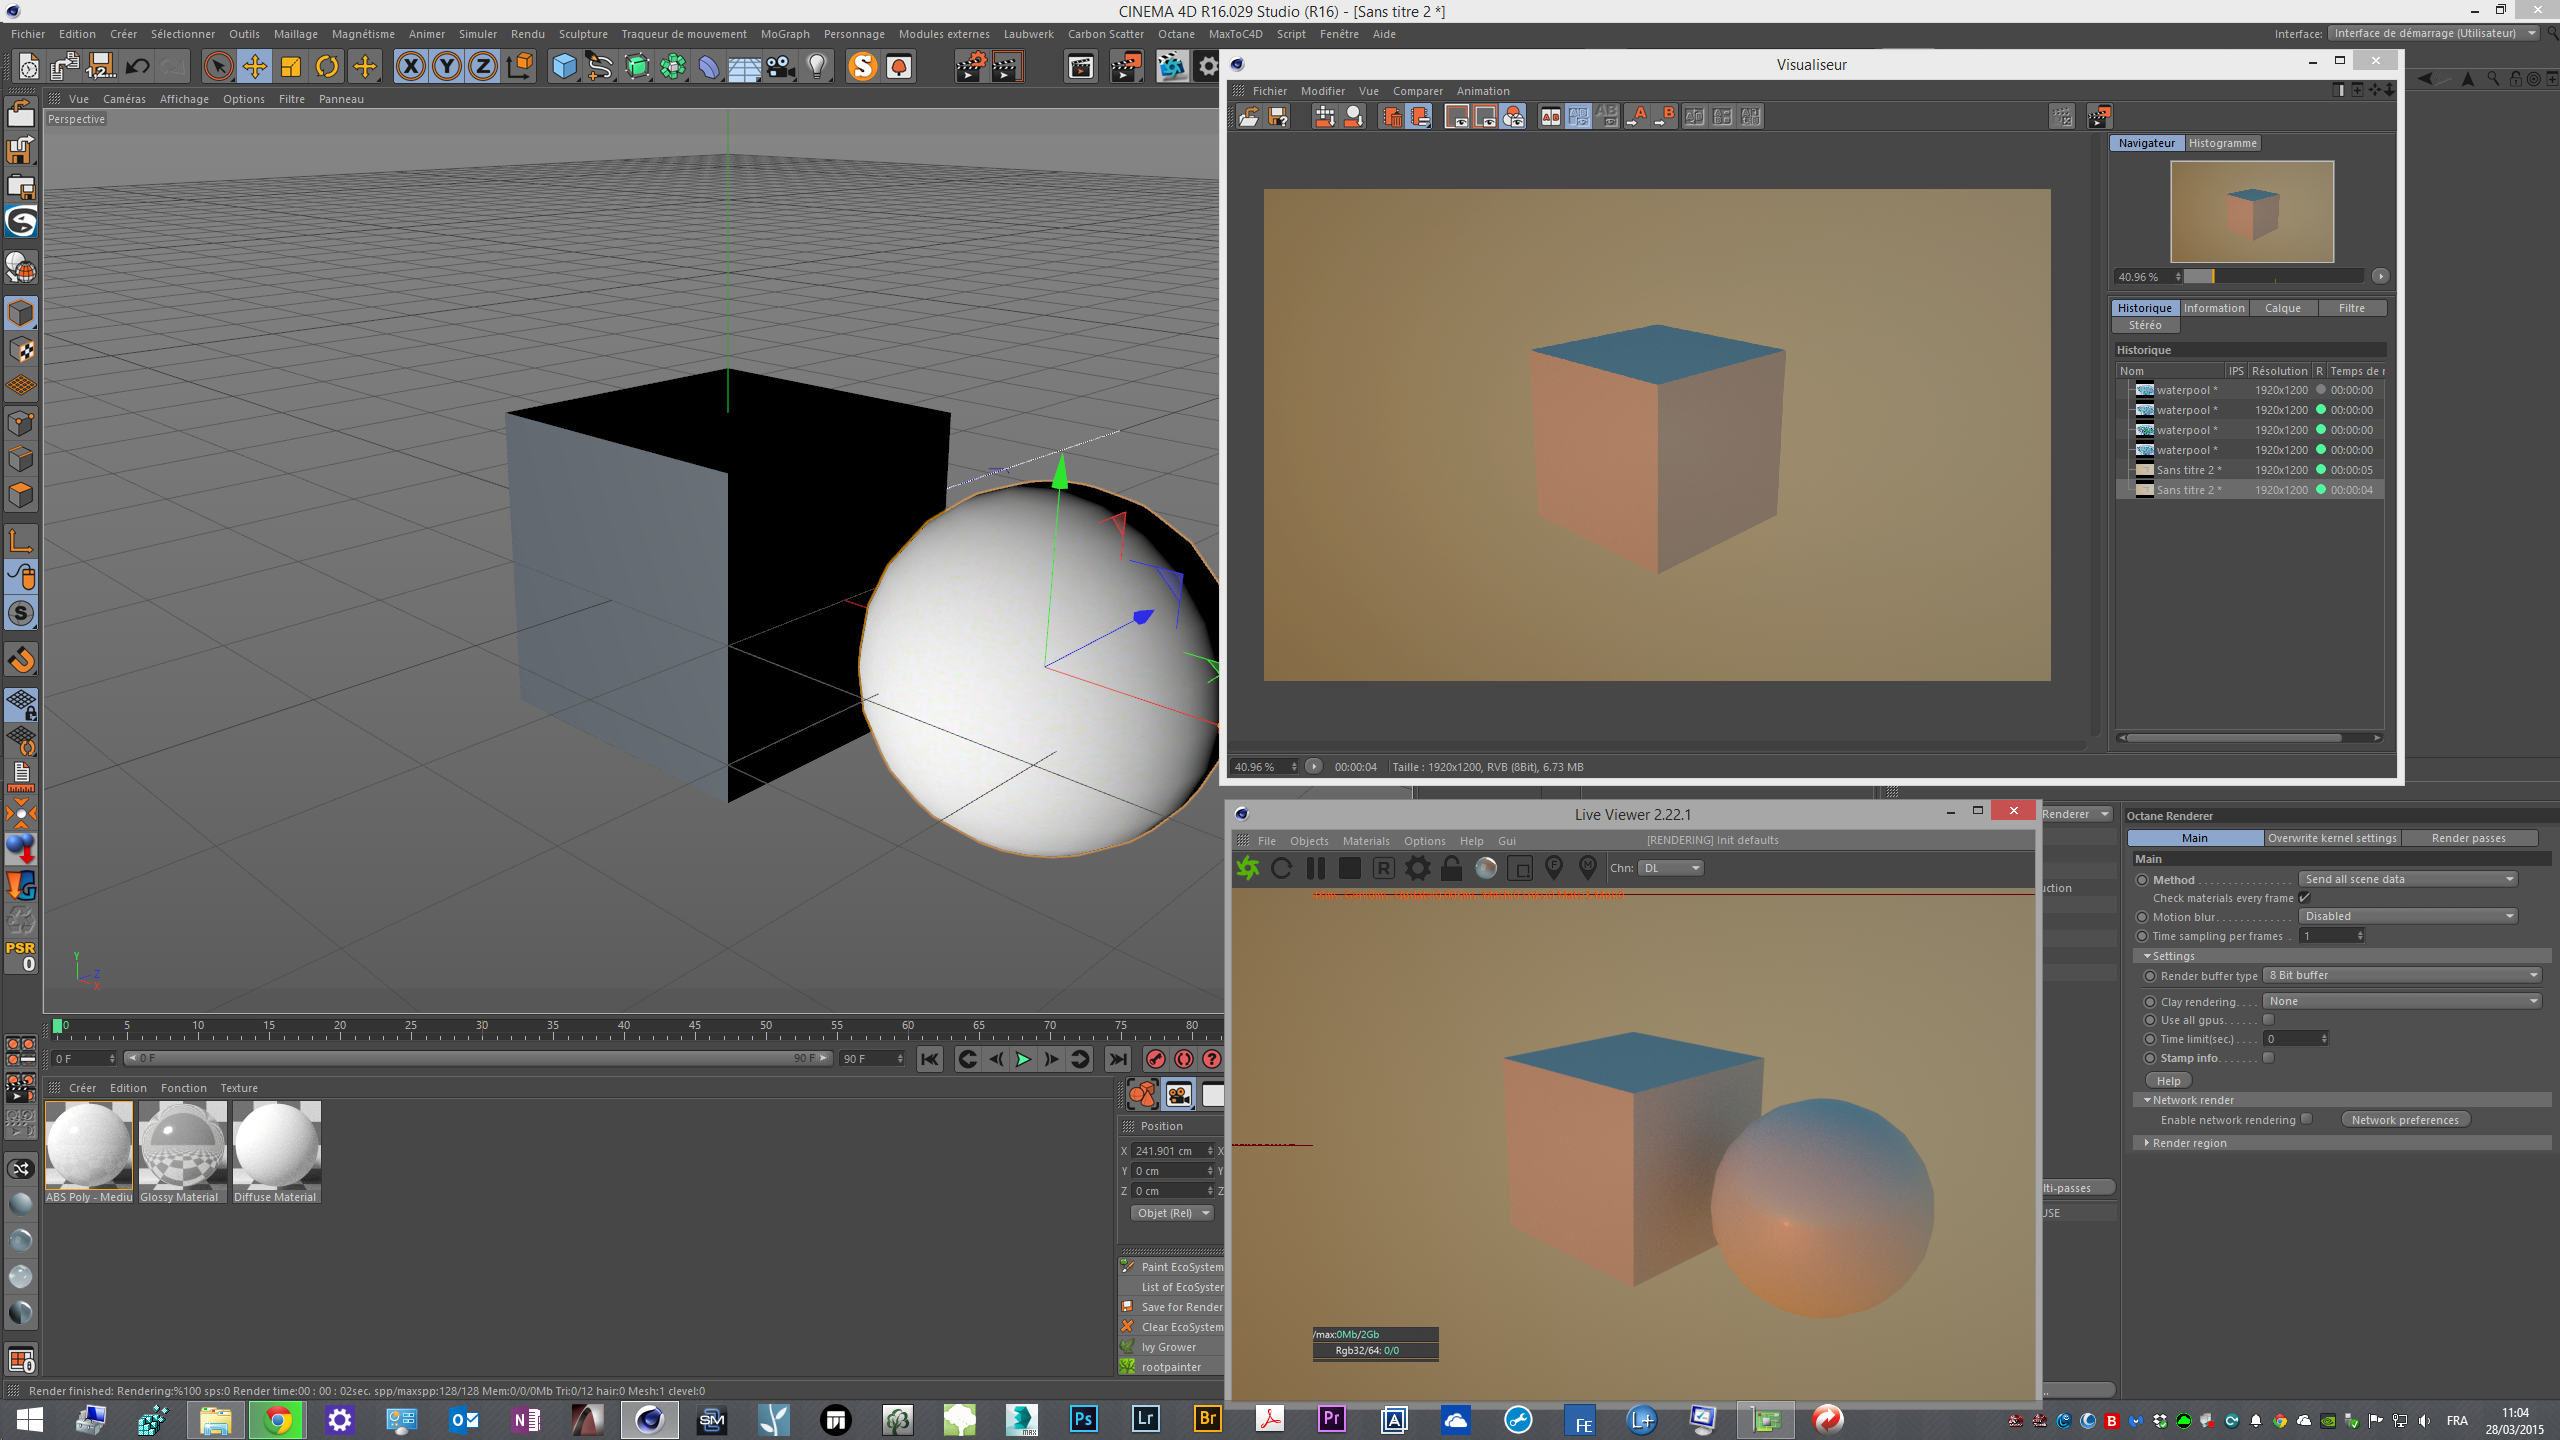
Task: Open the Motion blur dropdown
Action: 2408,916
